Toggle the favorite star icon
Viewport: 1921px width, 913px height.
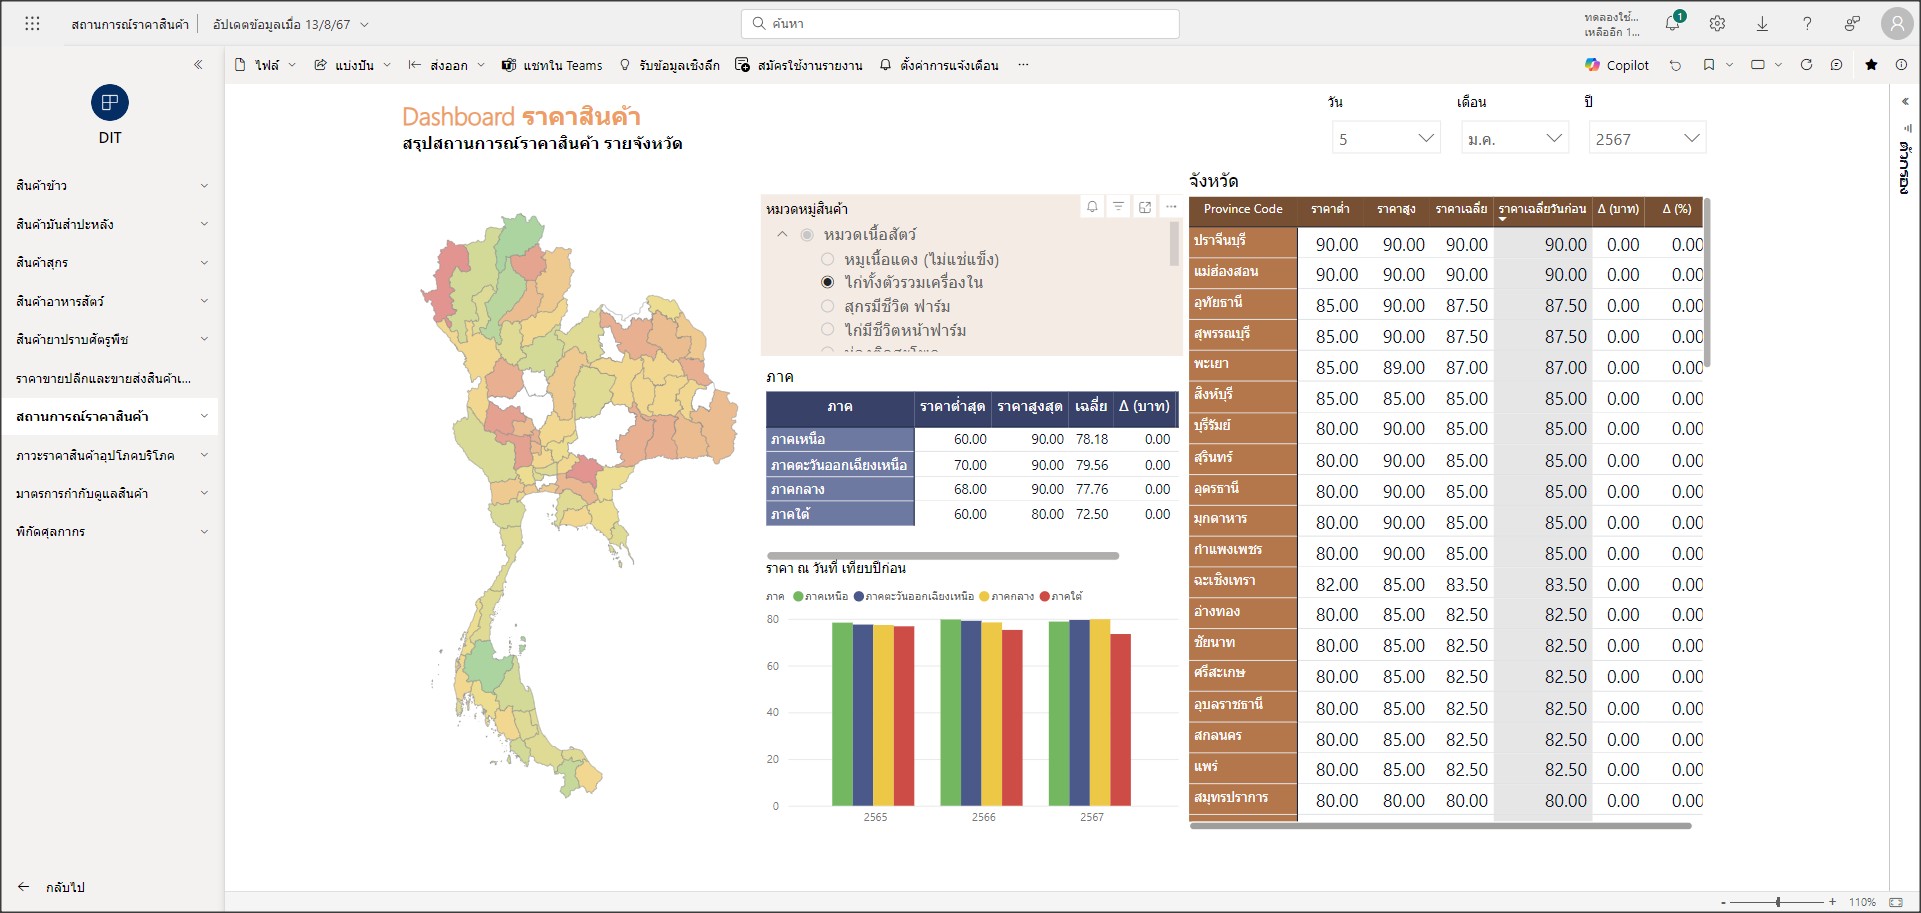point(1871,65)
